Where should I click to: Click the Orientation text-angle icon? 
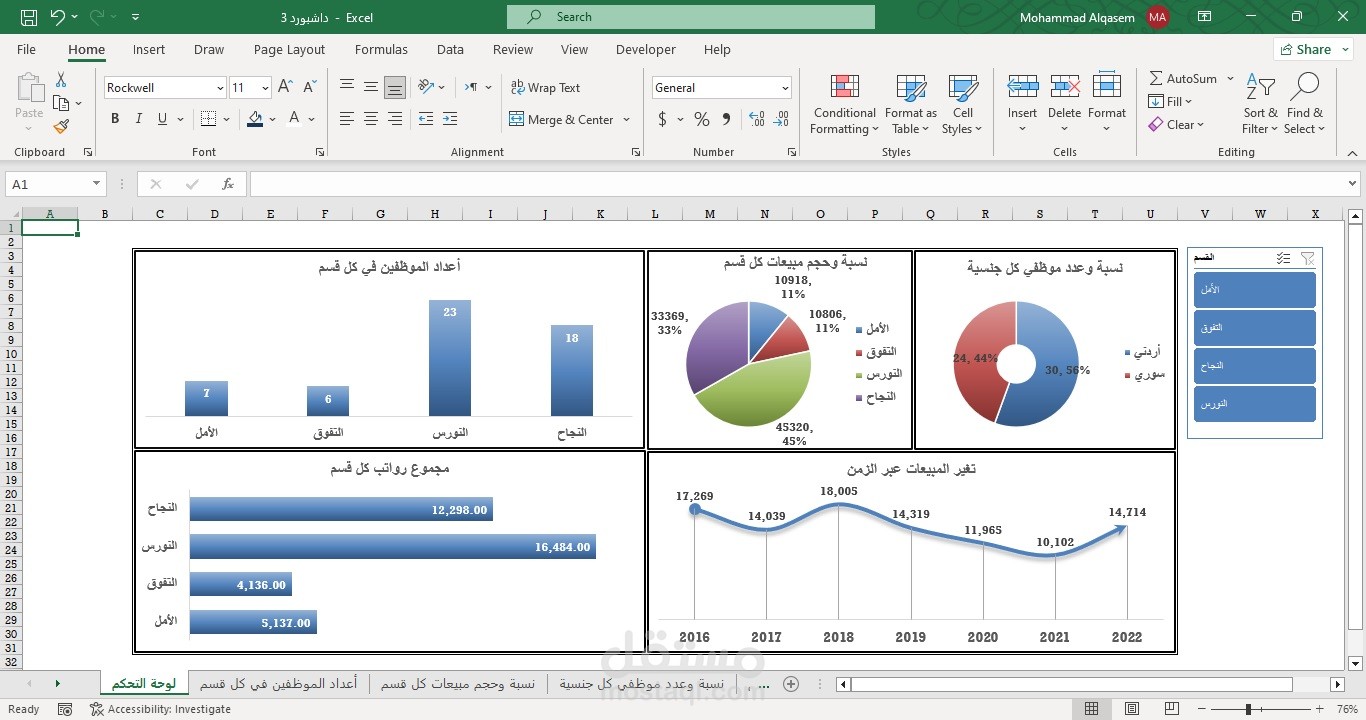(x=425, y=87)
